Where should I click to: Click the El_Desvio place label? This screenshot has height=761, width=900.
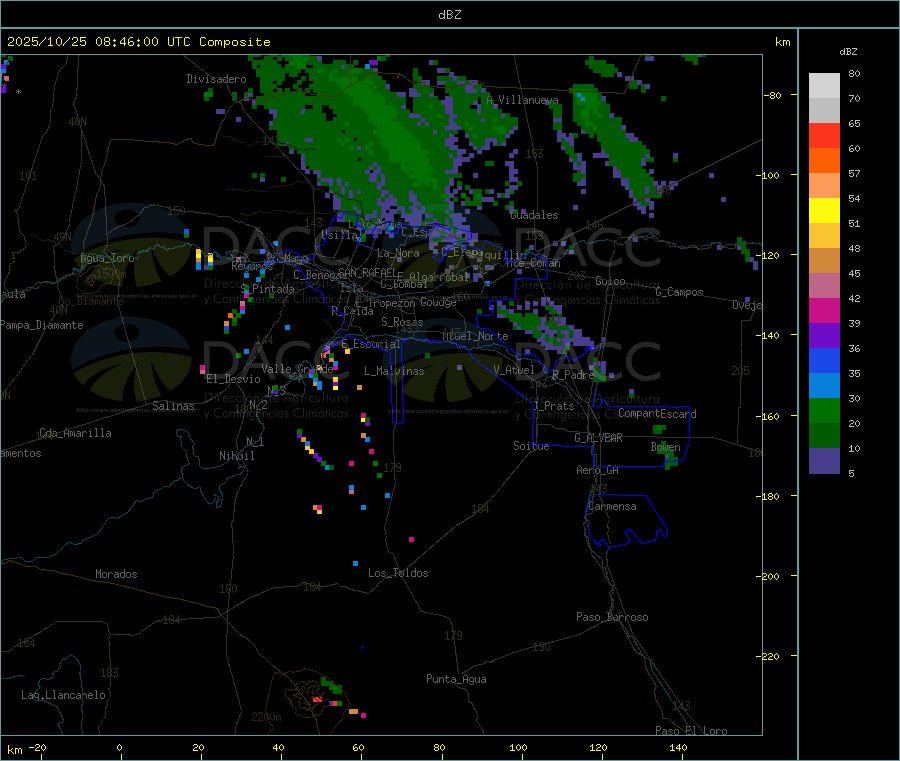tap(234, 379)
